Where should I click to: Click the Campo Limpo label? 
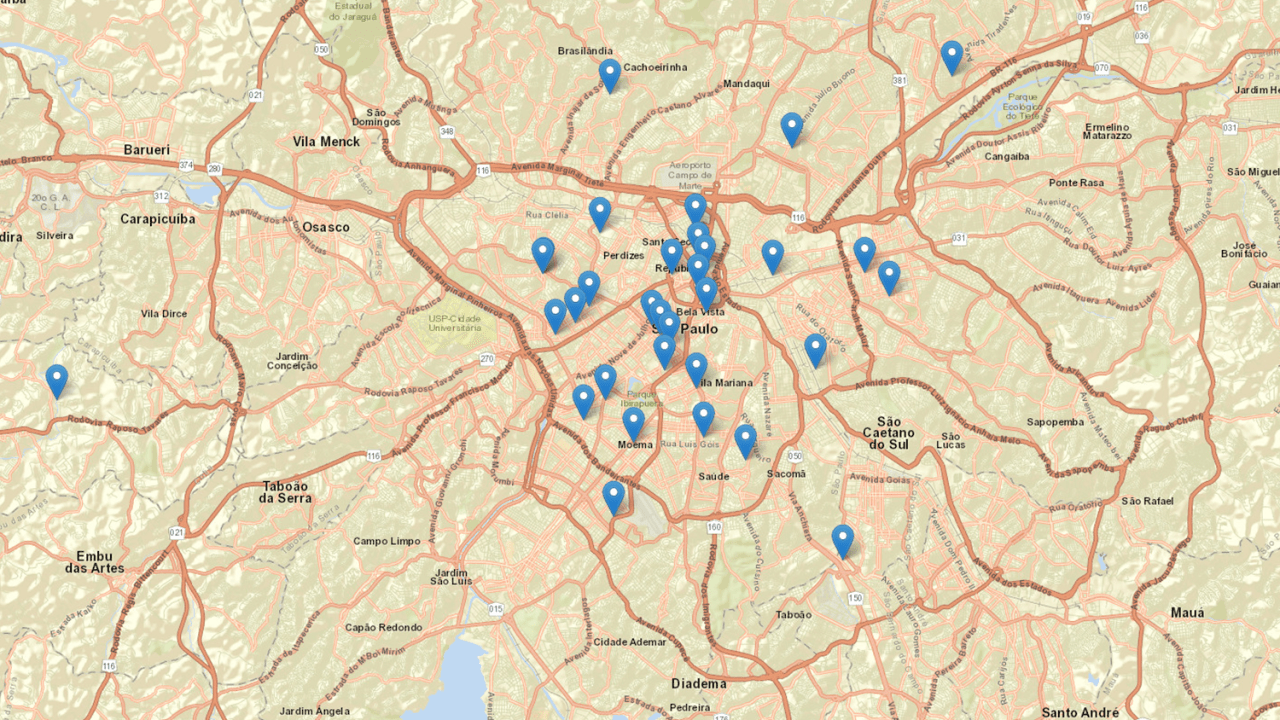pos(386,541)
